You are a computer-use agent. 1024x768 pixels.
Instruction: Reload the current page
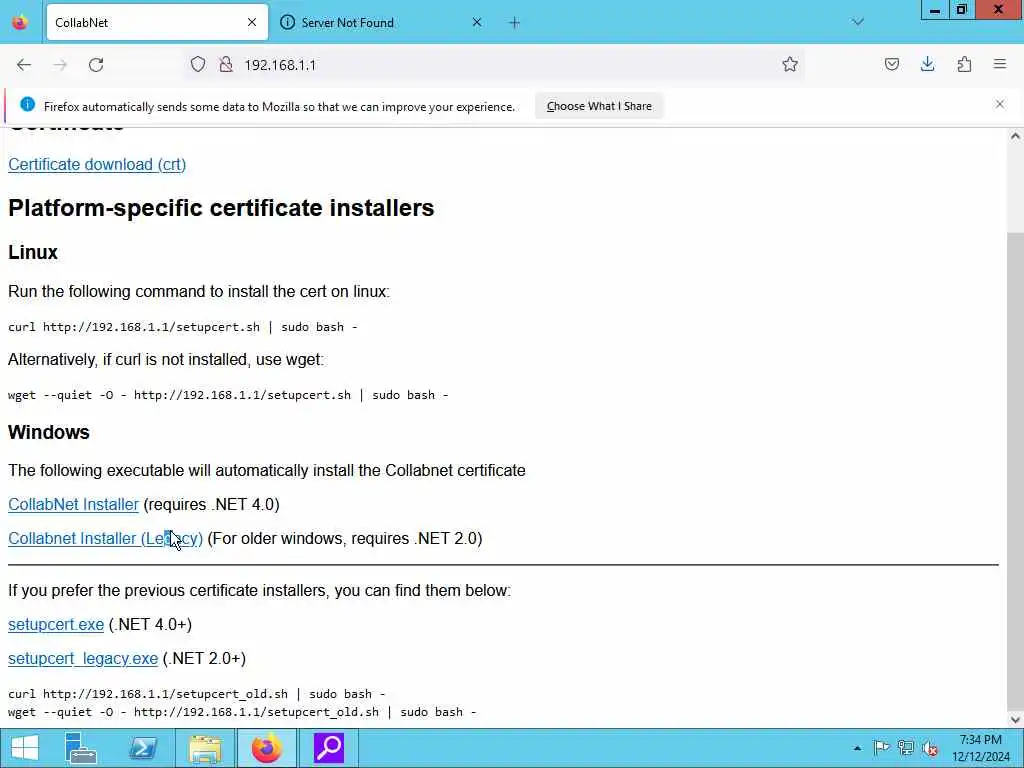96,65
